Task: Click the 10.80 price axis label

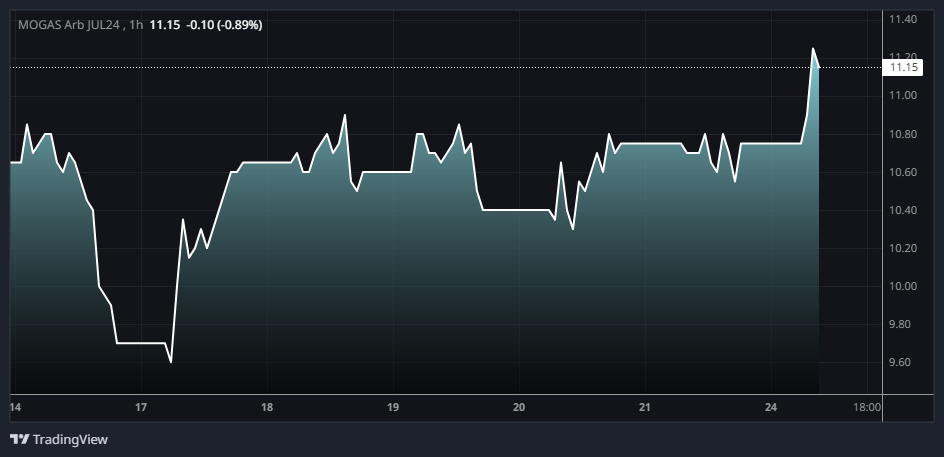Action: coord(903,134)
